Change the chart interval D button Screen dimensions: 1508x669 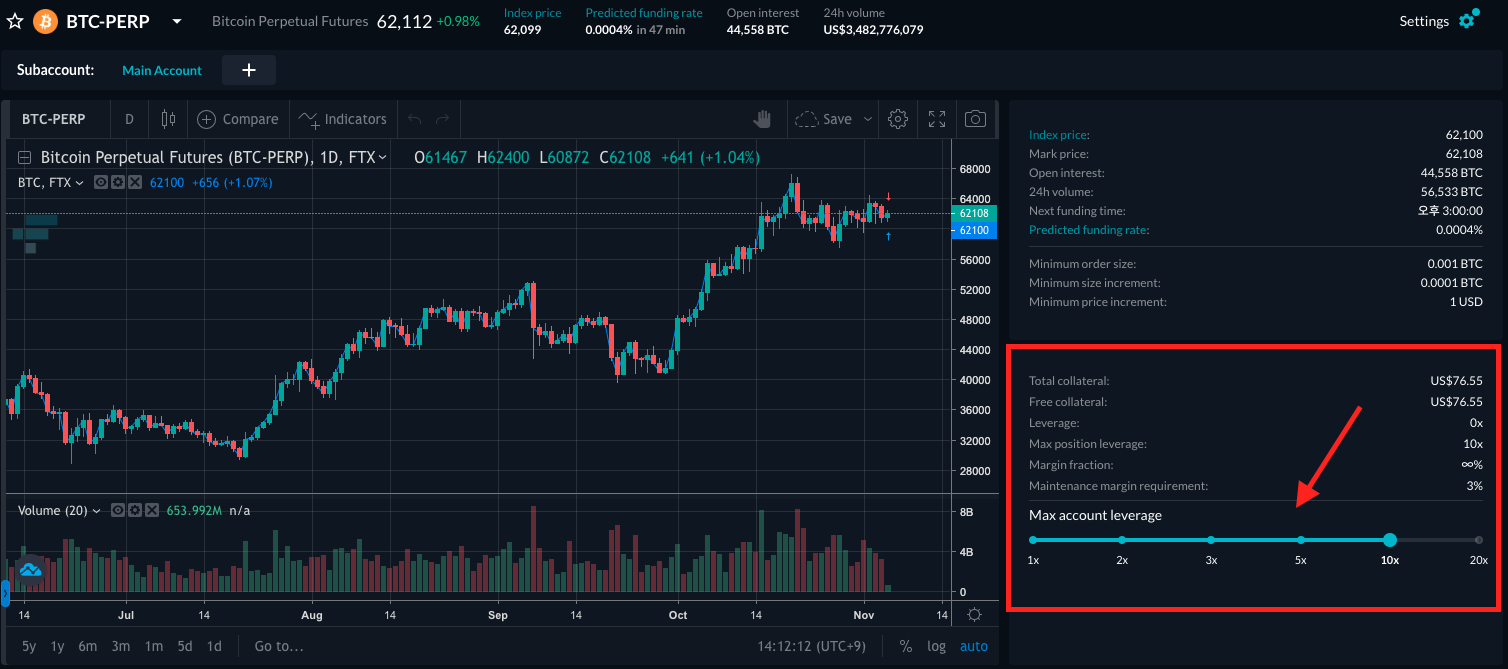pyautogui.click(x=129, y=119)
